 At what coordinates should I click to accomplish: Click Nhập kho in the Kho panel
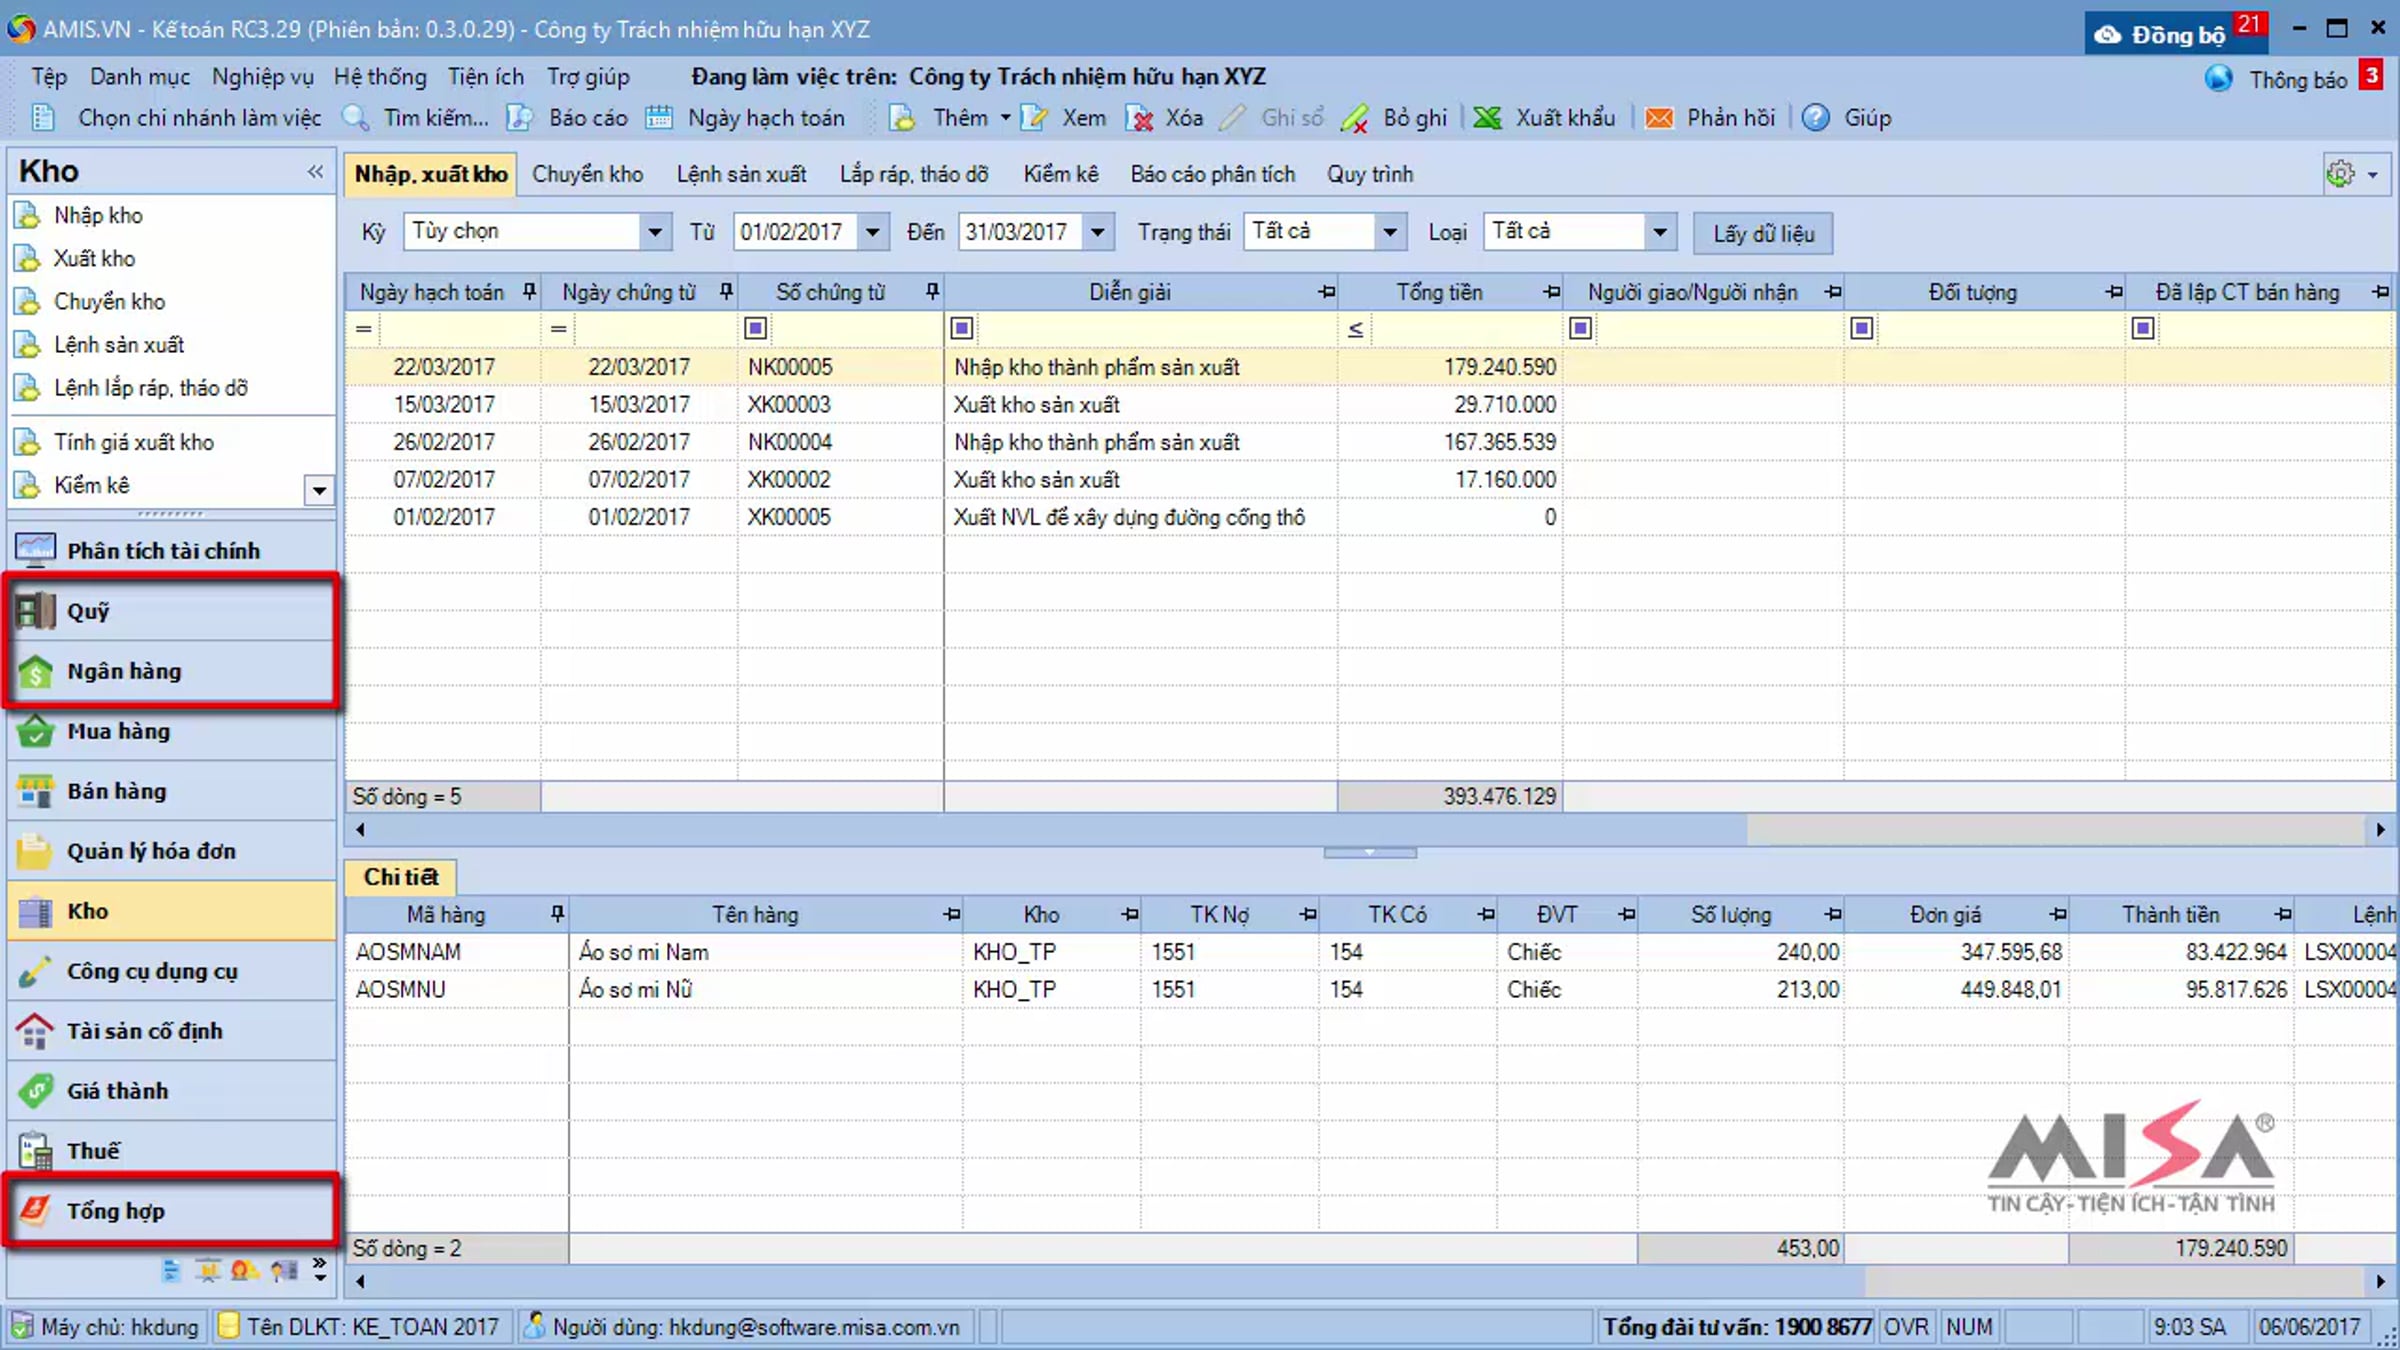[x=98, y=215]
